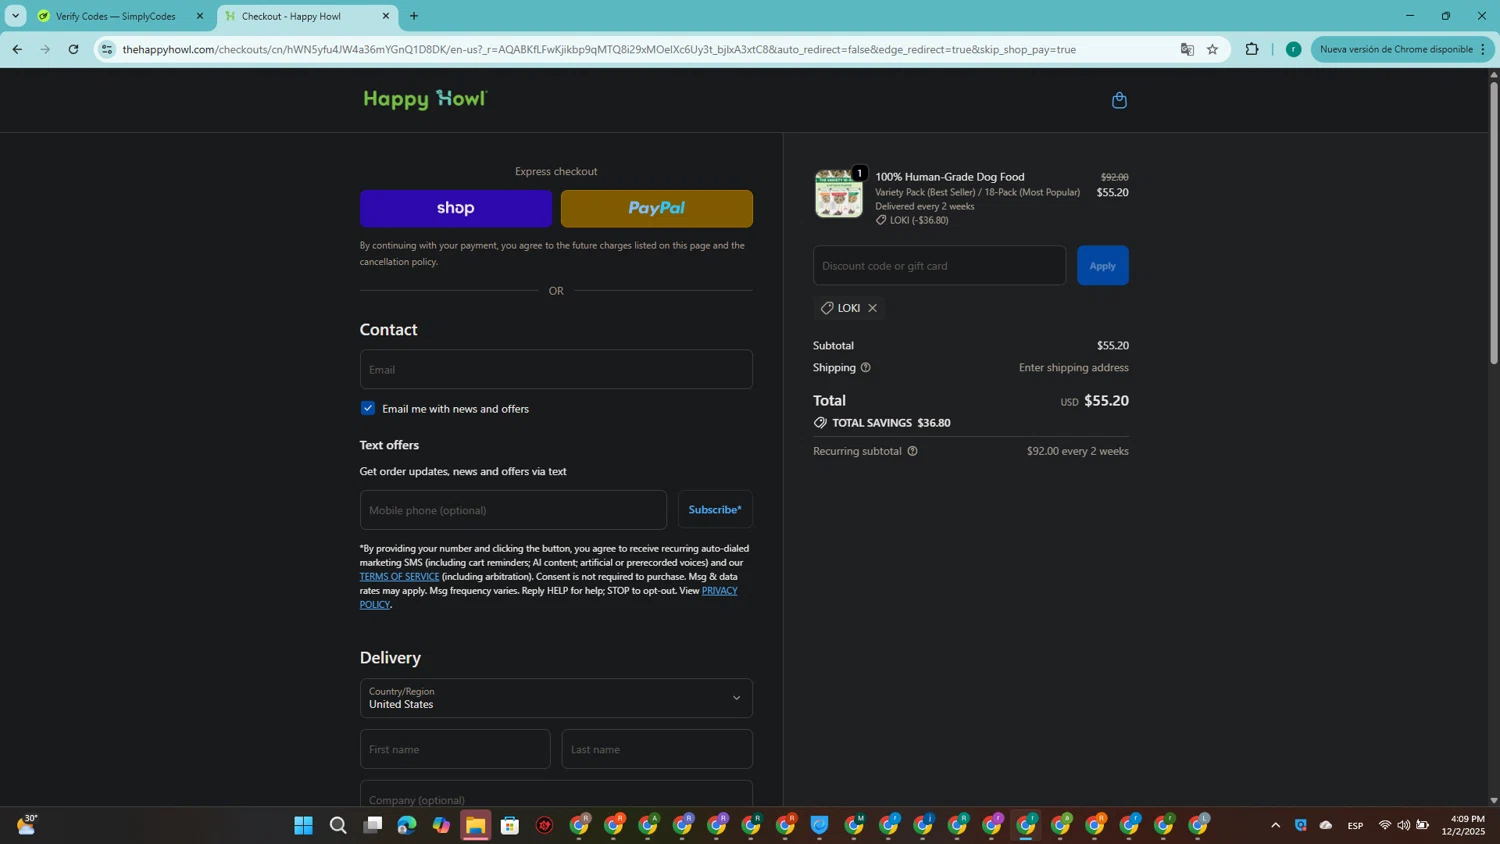Click the Nueva versión de Chrome disponible button

tap(1402, 49)
